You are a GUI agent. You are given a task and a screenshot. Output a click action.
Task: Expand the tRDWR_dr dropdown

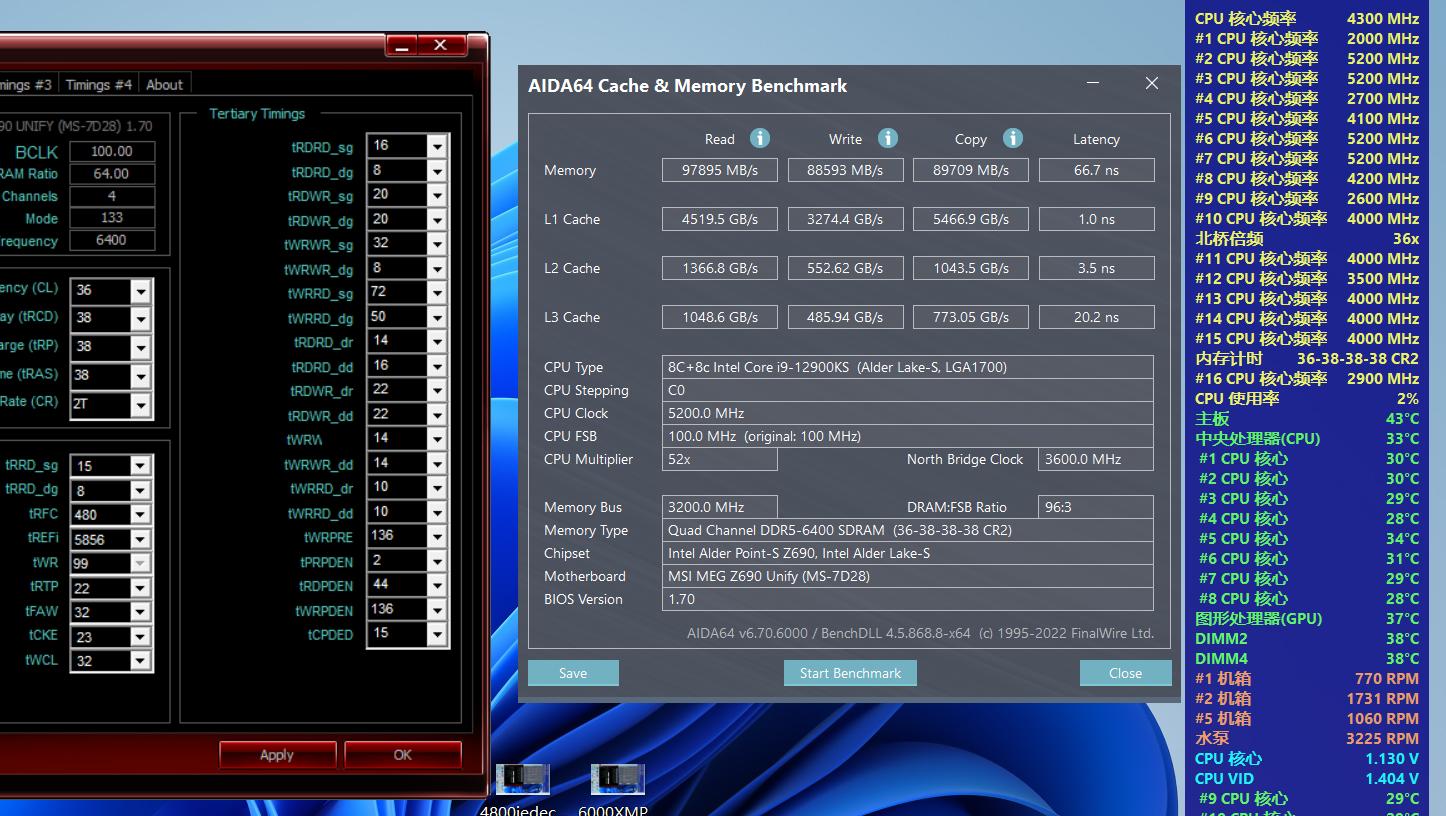[436, 391]
